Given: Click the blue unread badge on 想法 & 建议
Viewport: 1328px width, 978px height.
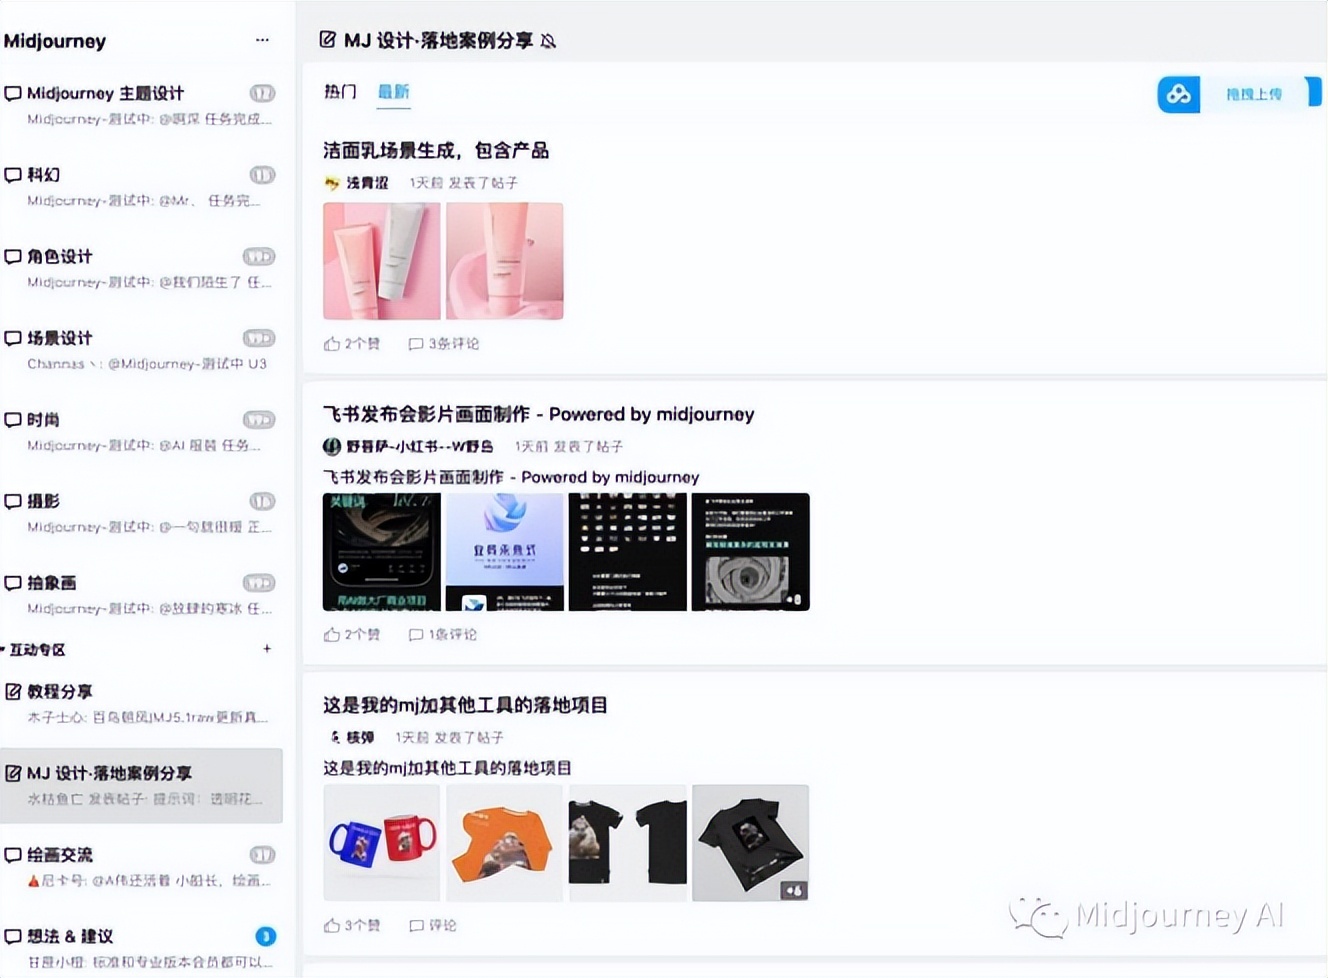Looking at the screenshot, I should [265, 936].
